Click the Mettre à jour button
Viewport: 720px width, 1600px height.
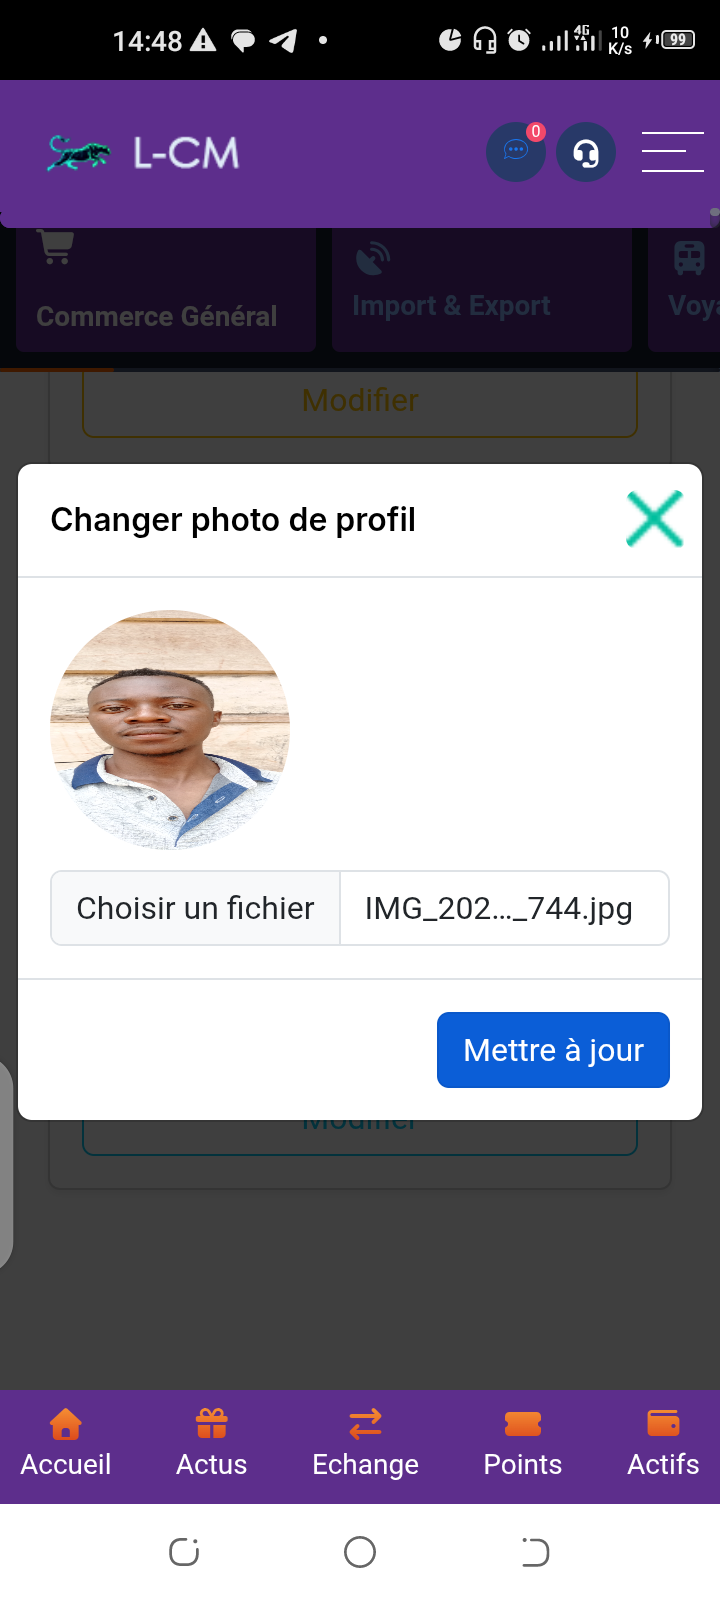click(x=553, y=1050)
